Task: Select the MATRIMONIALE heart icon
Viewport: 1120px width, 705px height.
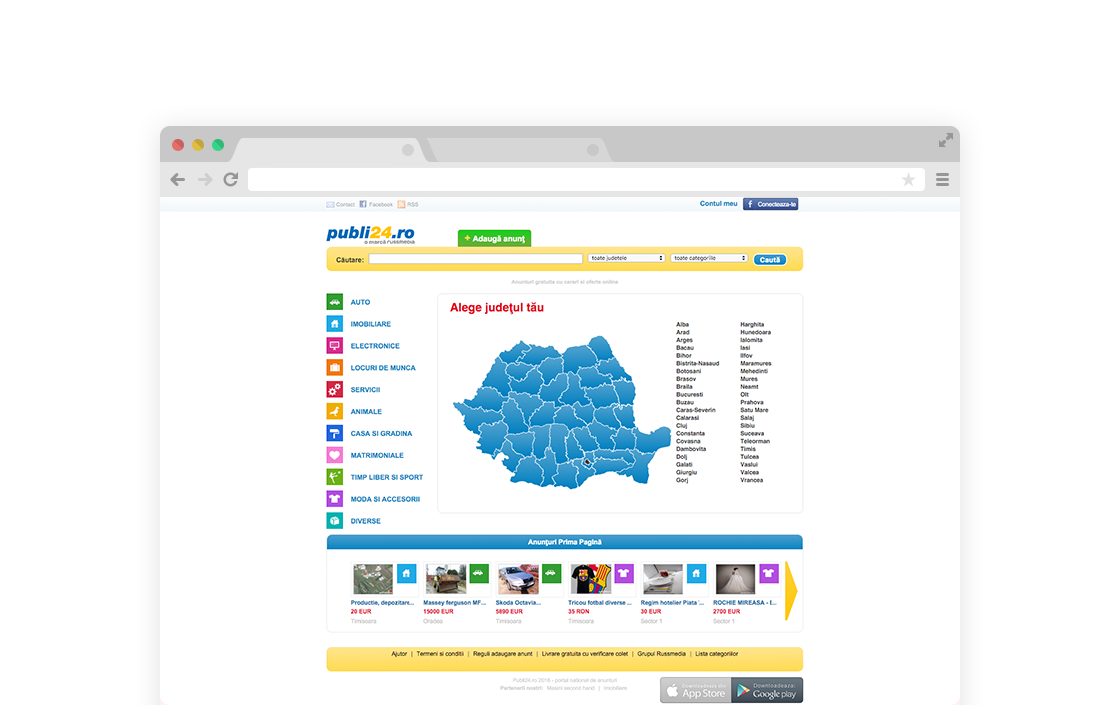Action: (x=335, y=455)
